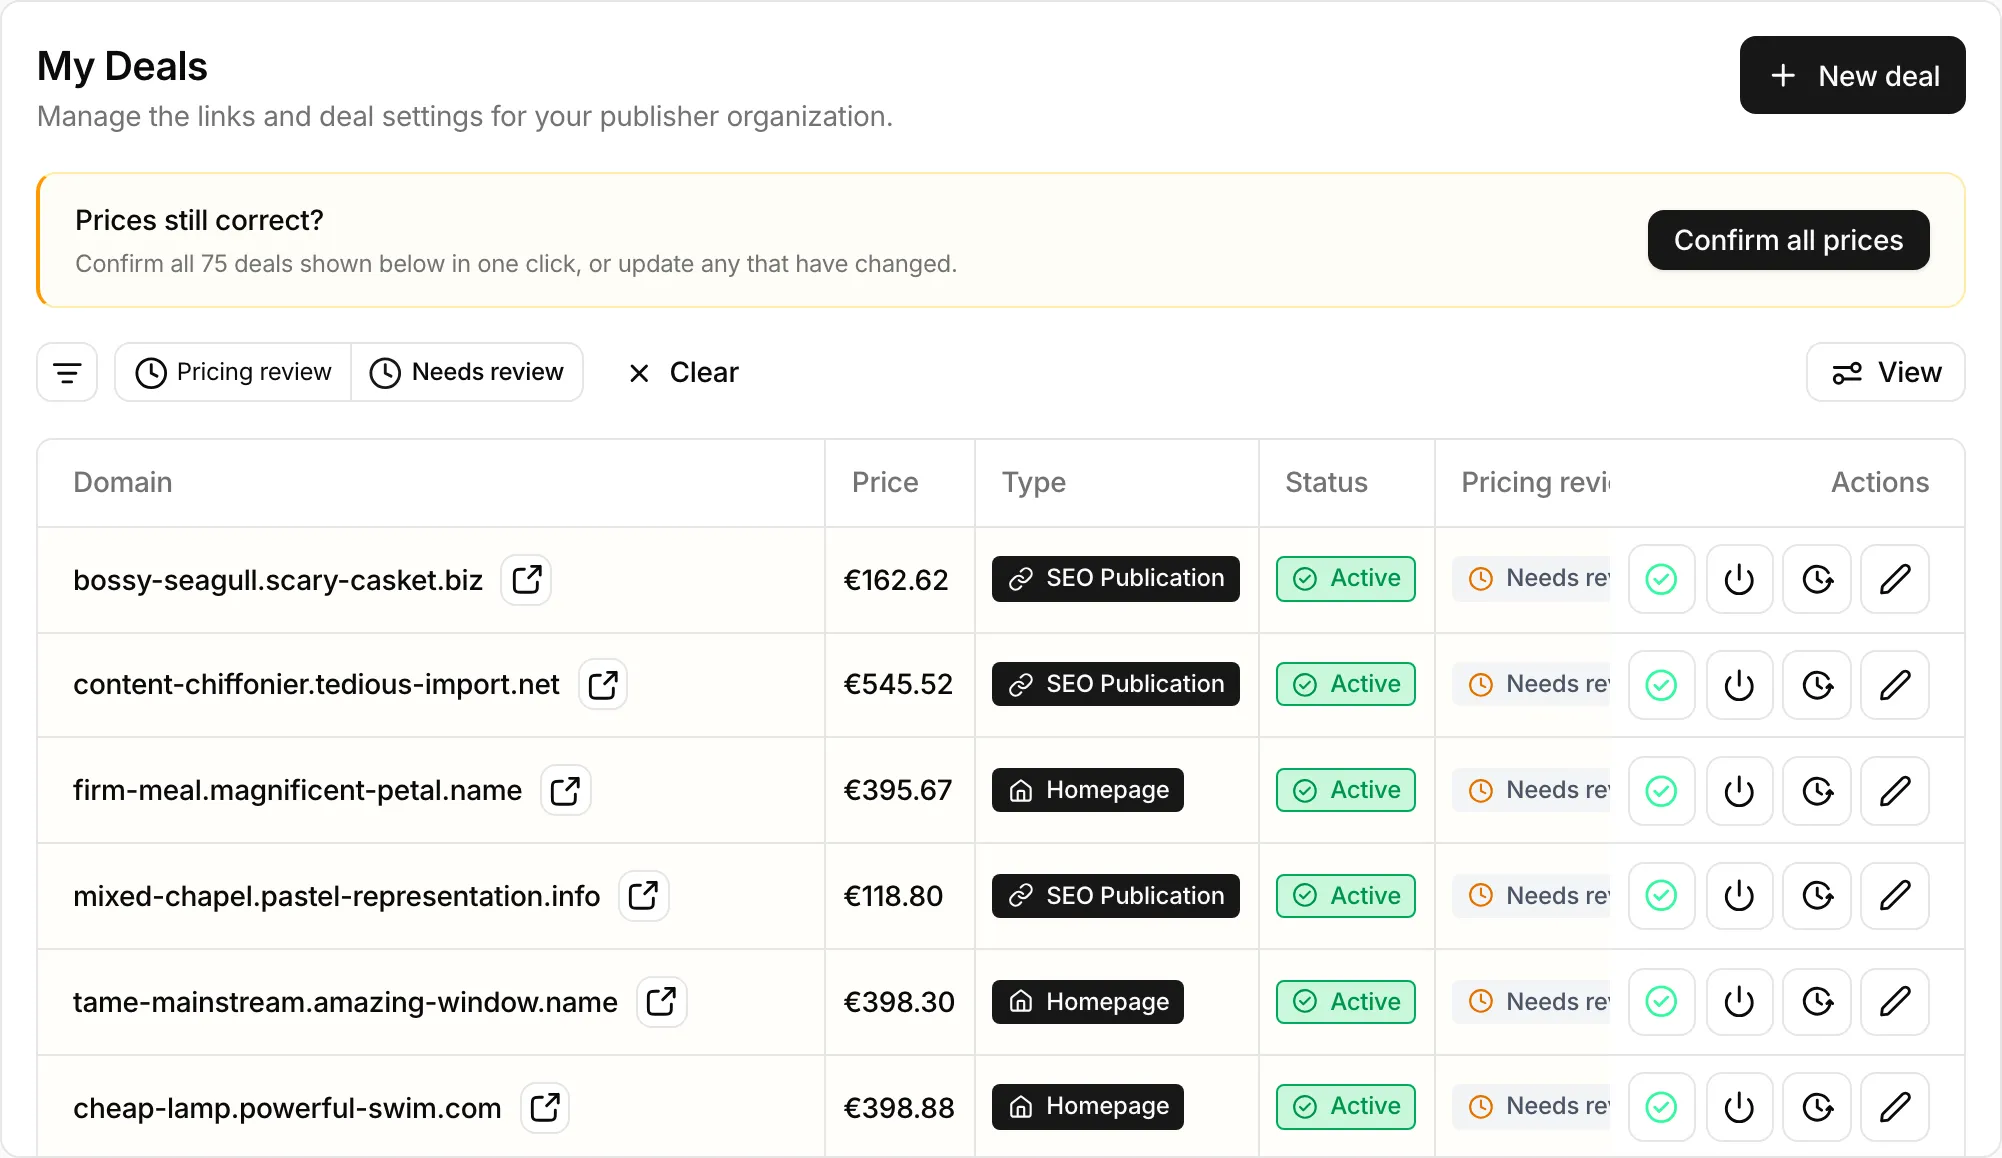Confirm price for firm-meal.magnificent-petal.name with check icon
The width and height of the screenshot is (2002, 1158).
(x=1661, y=791)
